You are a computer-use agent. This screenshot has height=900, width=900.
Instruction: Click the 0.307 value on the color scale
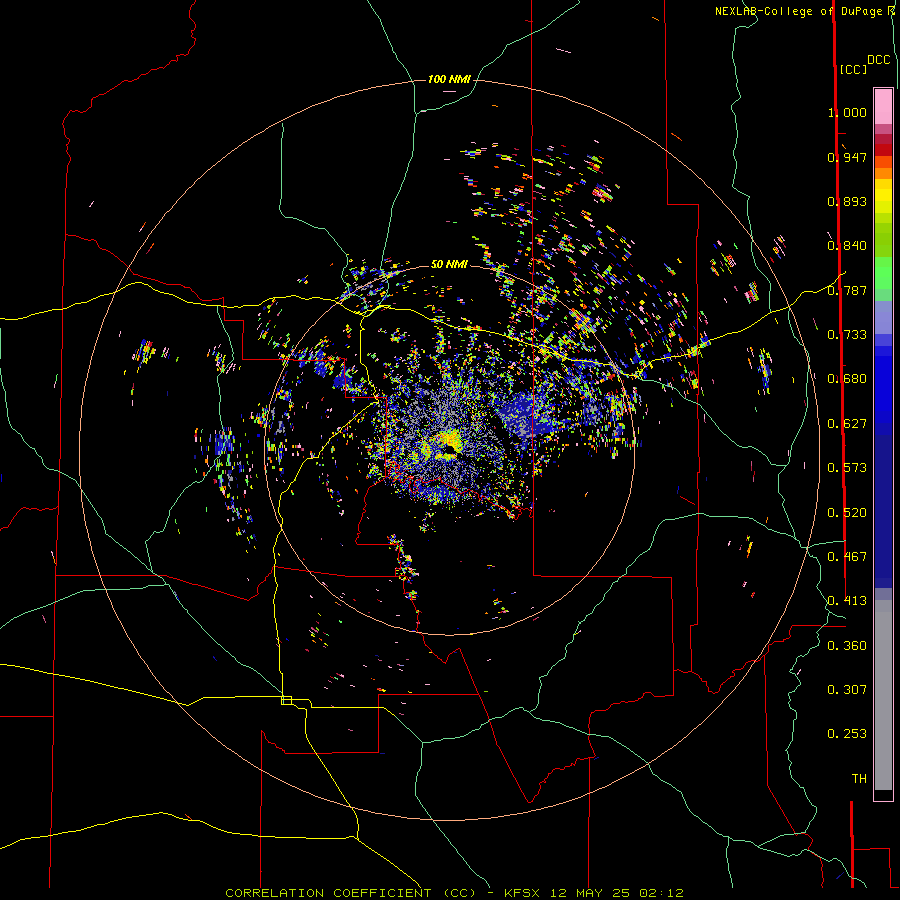point(847,690)
